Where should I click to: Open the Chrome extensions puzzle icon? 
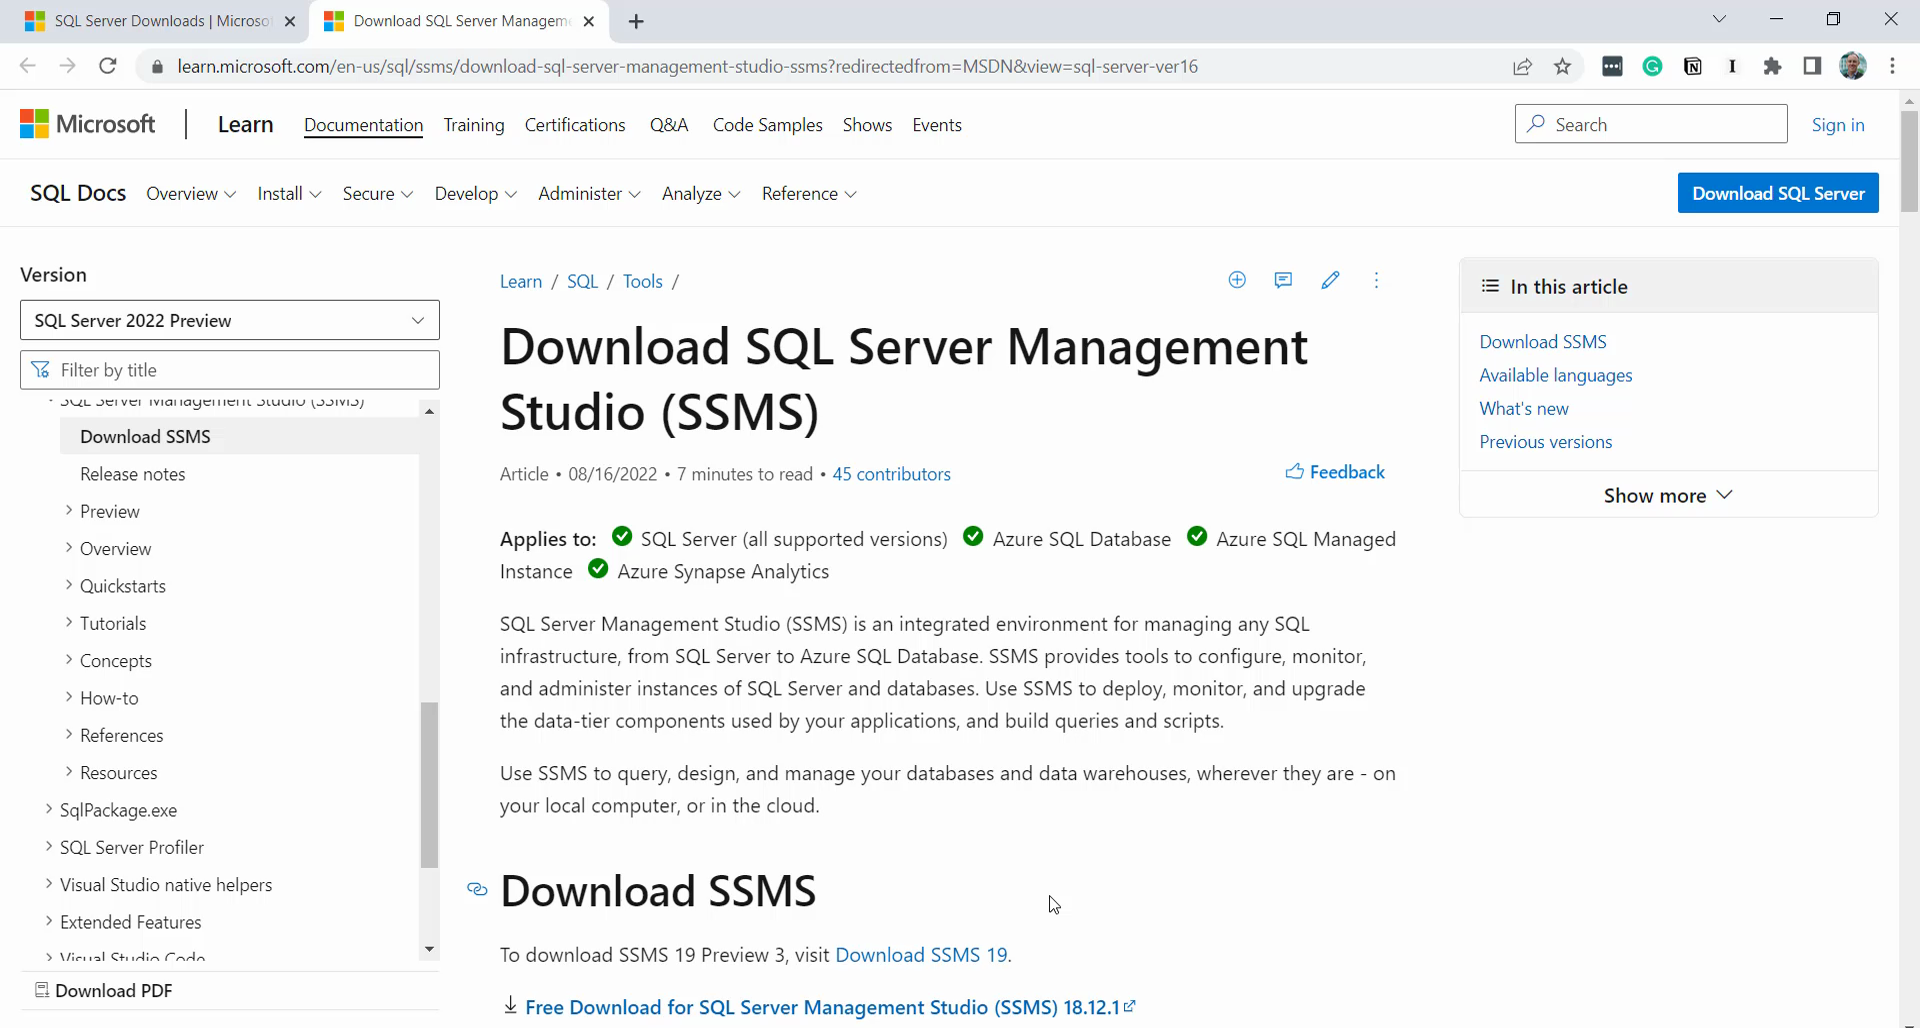coord(1772,67)
